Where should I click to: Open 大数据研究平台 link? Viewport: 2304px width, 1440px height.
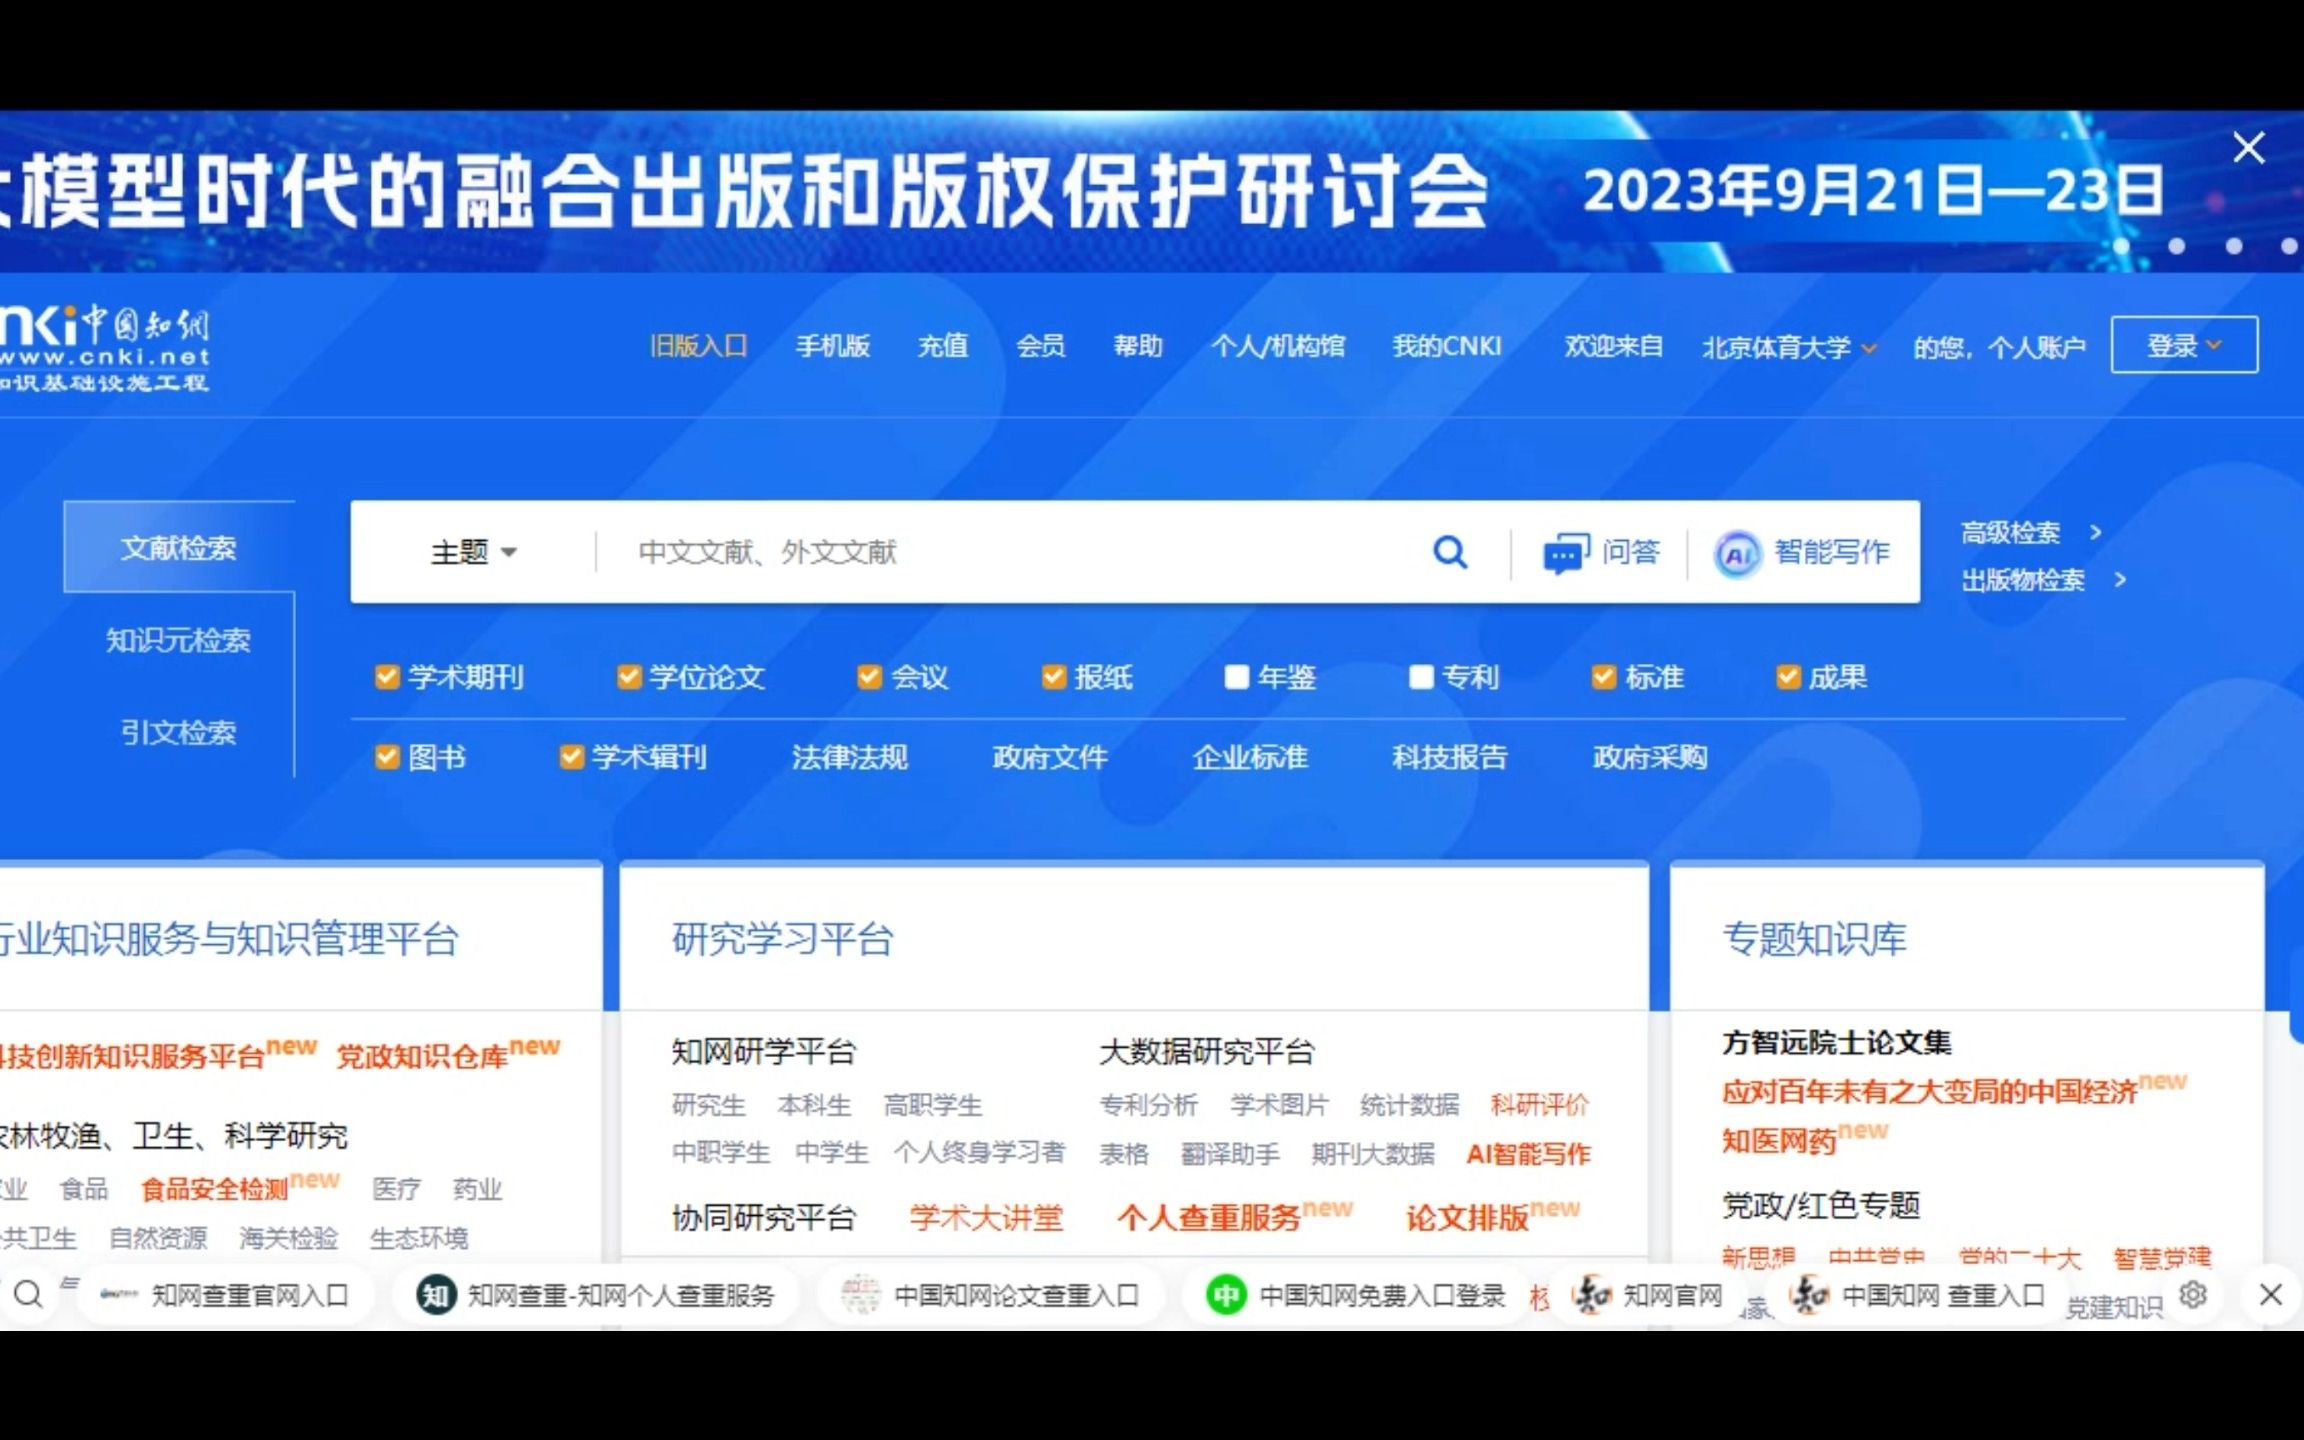1207,1051
